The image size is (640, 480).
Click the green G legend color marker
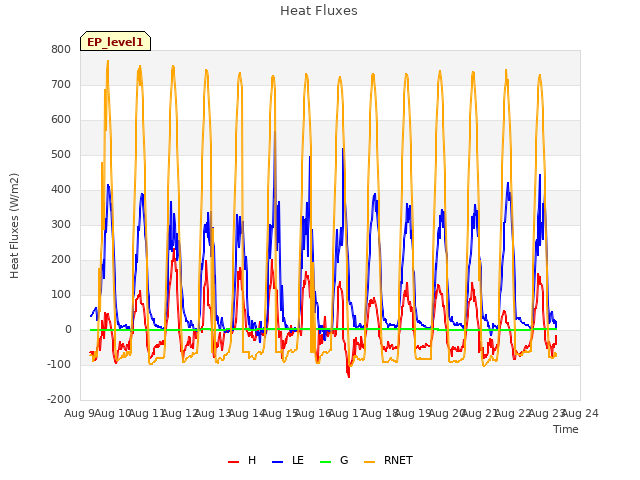(325, 462)
